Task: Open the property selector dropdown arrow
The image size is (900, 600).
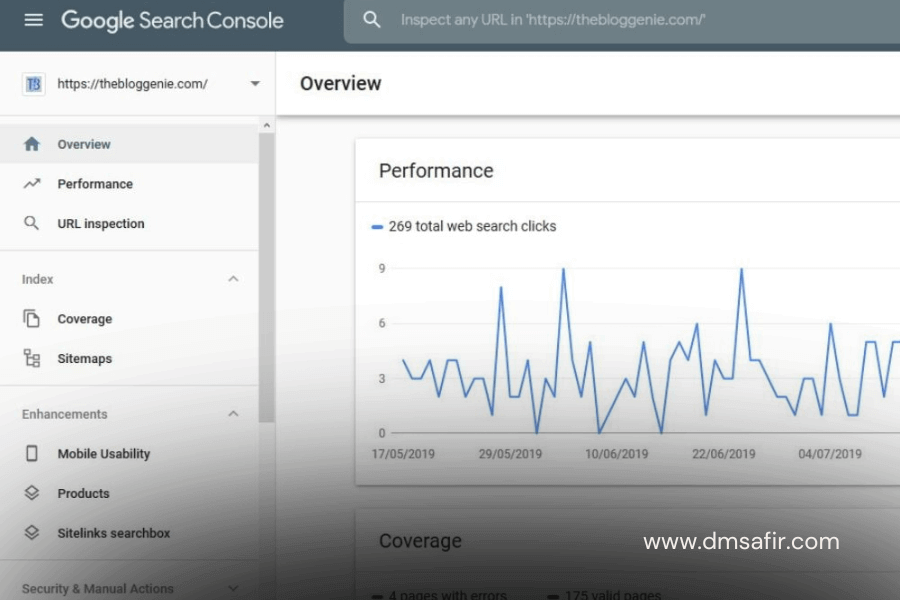Action: (255, 84)
